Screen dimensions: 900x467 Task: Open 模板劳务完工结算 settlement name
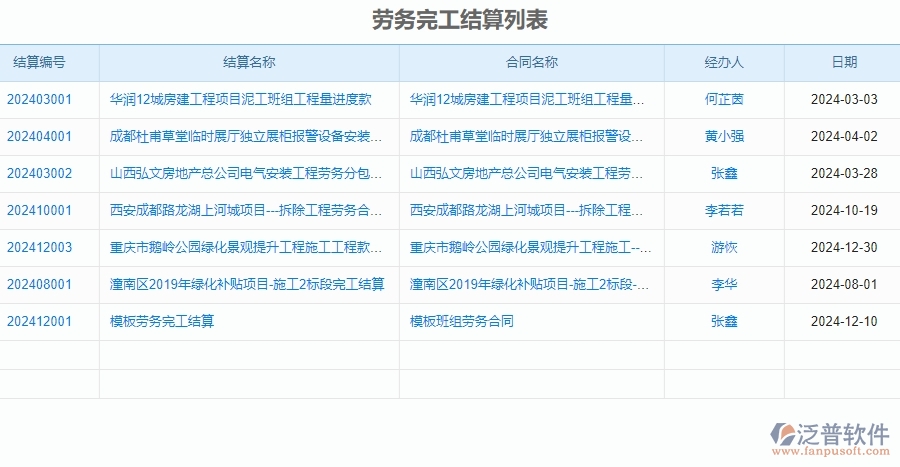click(x=162, y=322)
